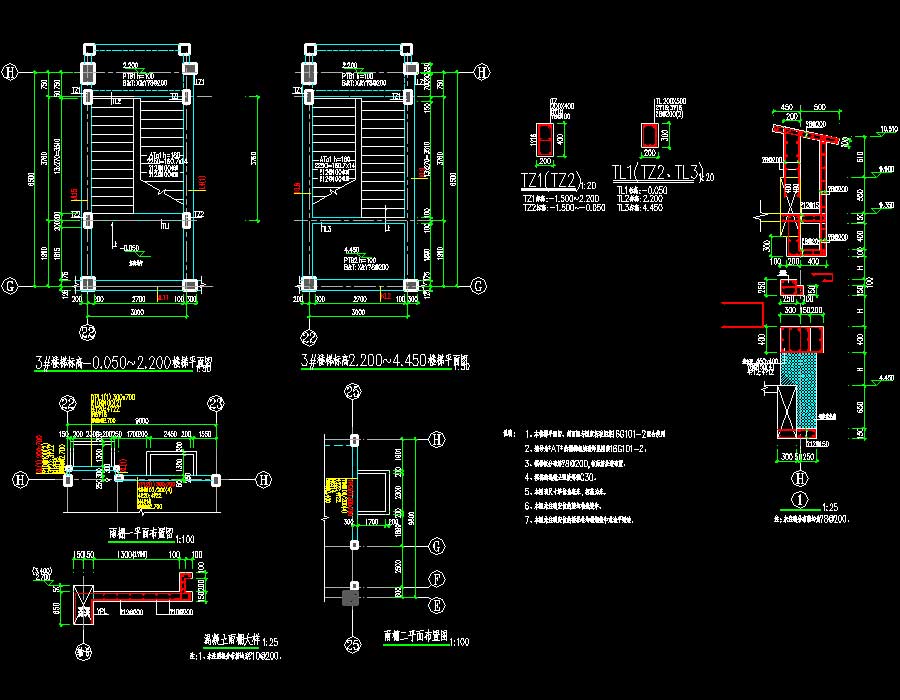Select the title "3#楼梯标高2.200~4.450楼梯平面图"
The image size is (900, 700).
(x=385, y=360)
